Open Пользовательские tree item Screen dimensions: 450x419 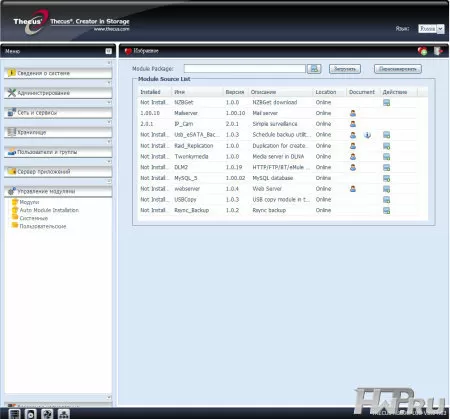click(43, 226)
